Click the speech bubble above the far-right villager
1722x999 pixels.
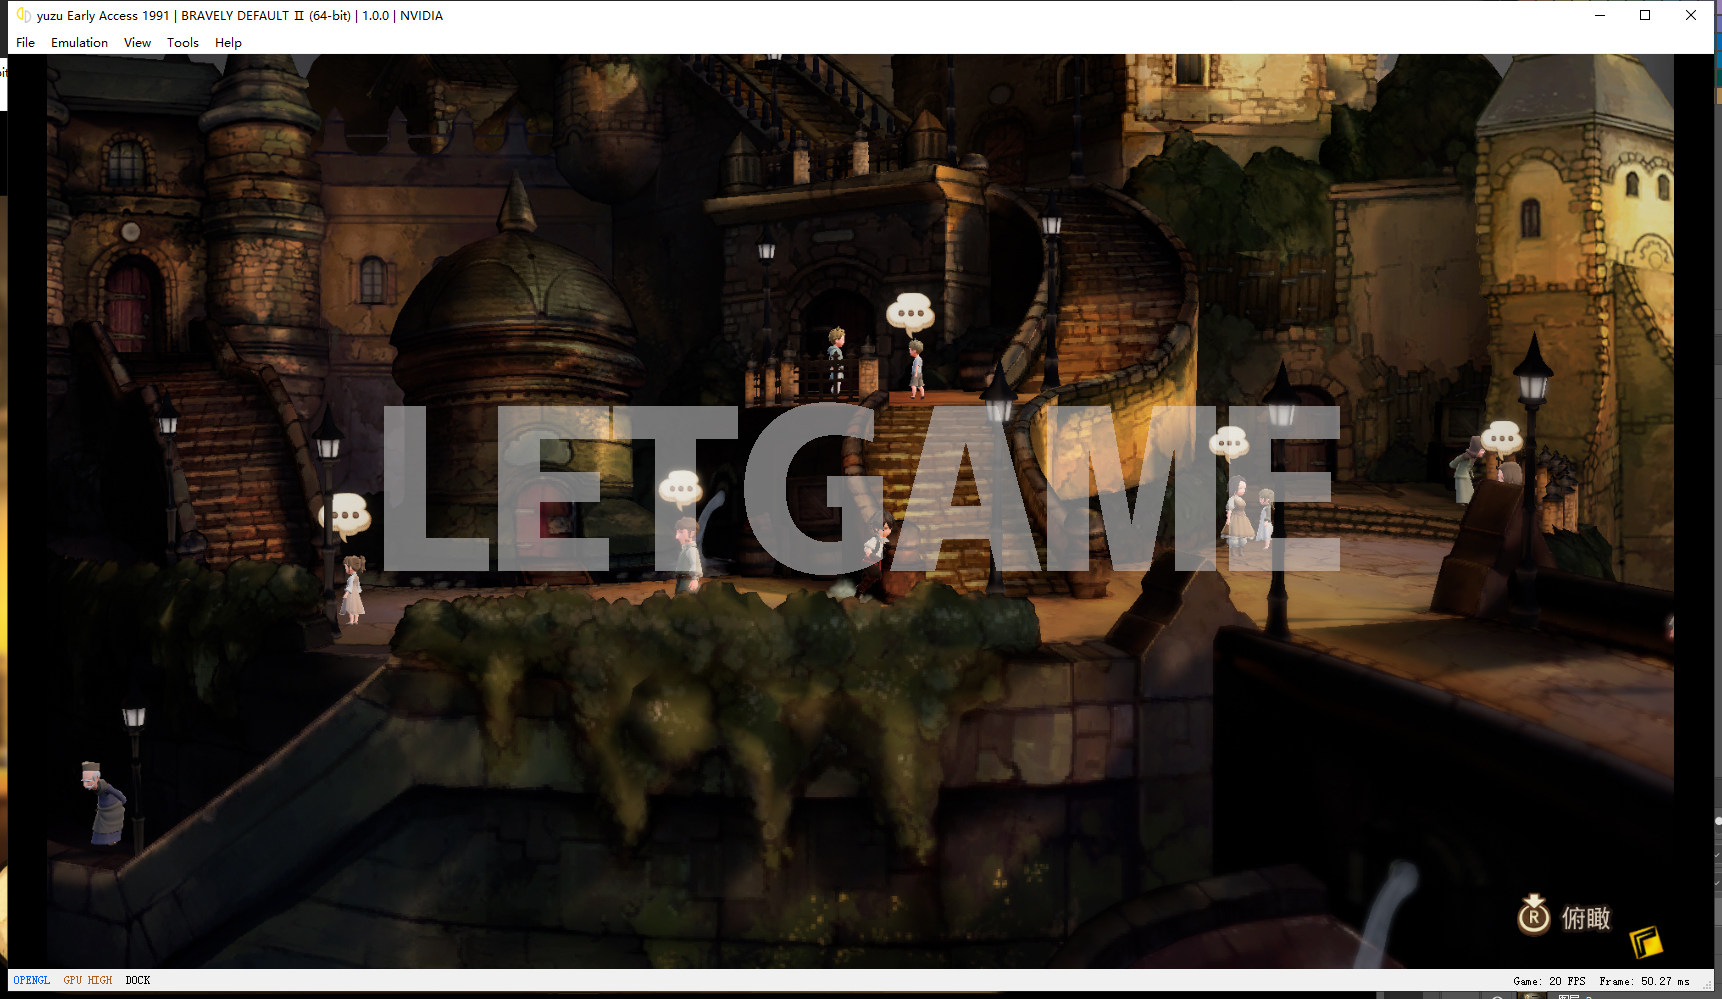click(1501, 437)
